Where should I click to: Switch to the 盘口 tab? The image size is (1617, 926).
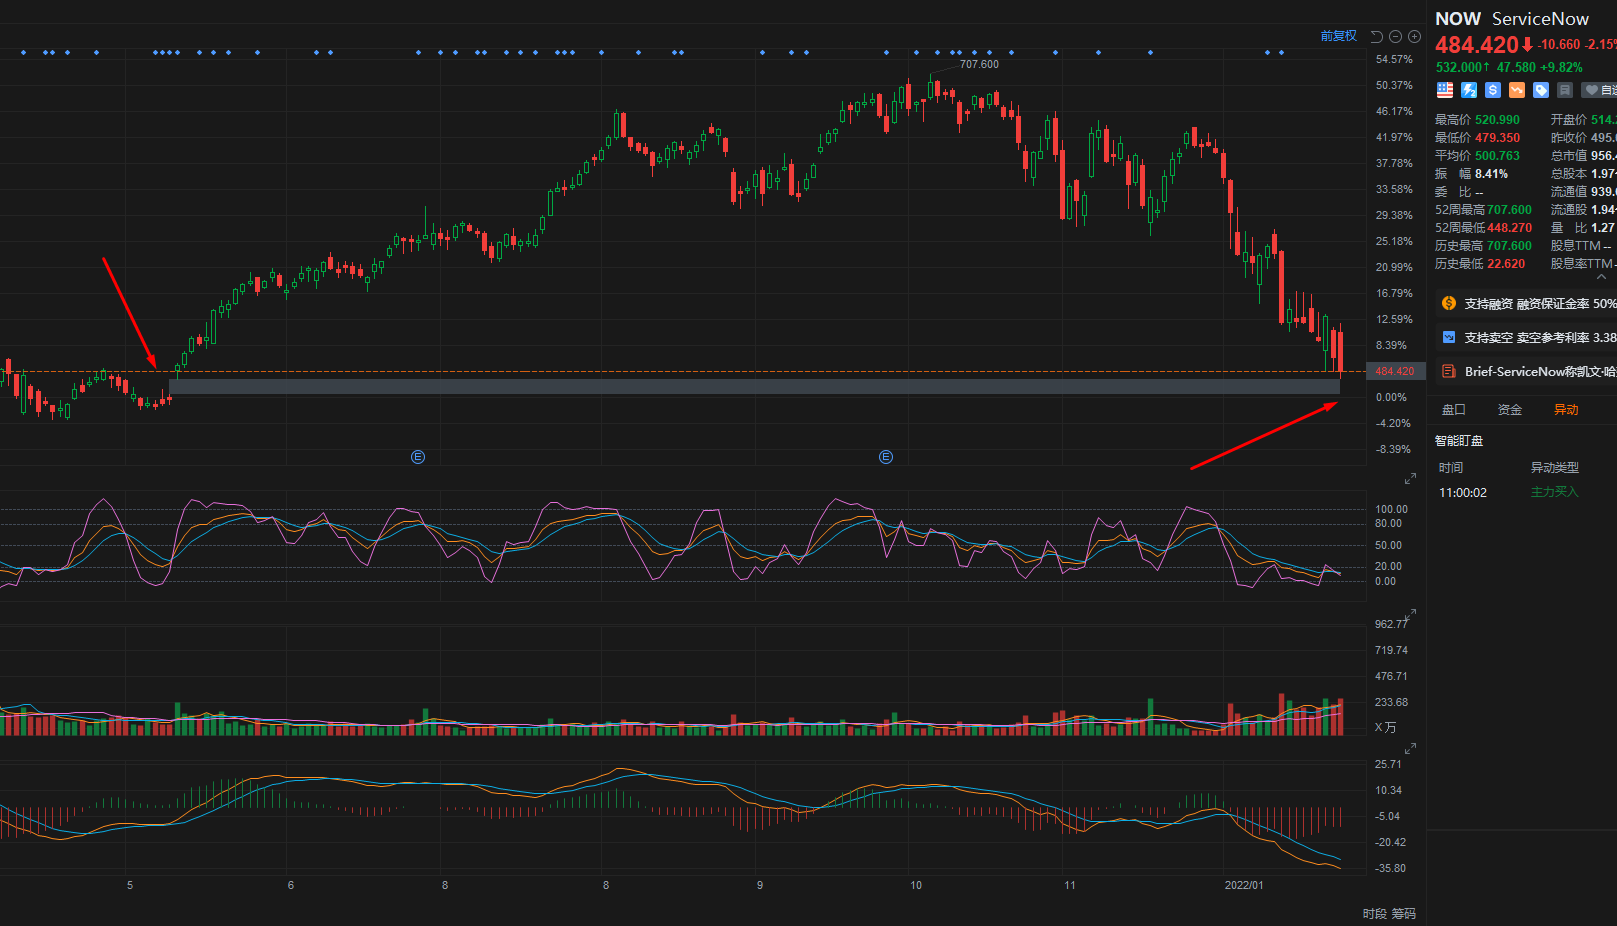(1453, 410)
